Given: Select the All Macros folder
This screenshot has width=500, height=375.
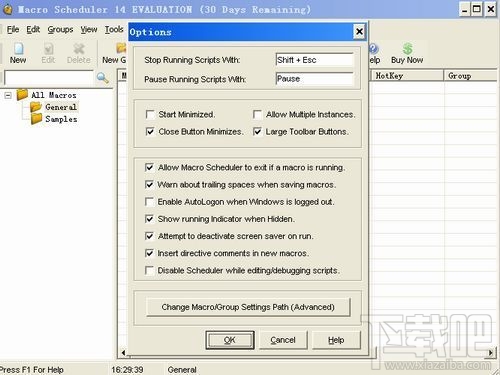Looking at the screenshot, I should point(54,95).
